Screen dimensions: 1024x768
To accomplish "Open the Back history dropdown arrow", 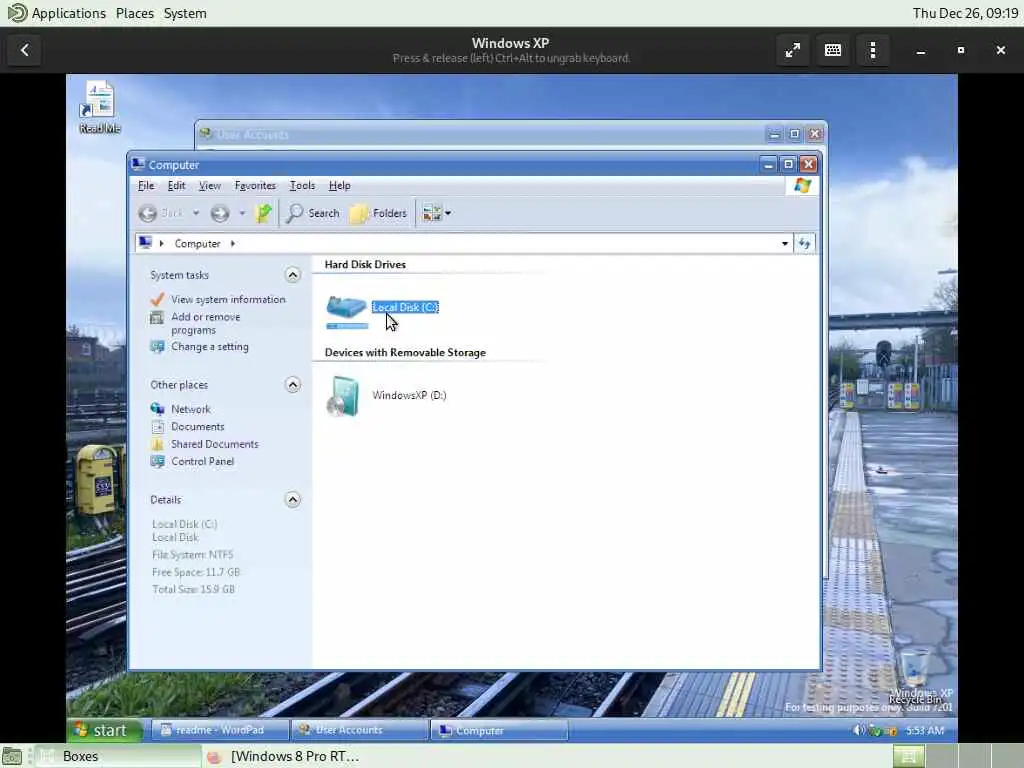I will 195,213.
